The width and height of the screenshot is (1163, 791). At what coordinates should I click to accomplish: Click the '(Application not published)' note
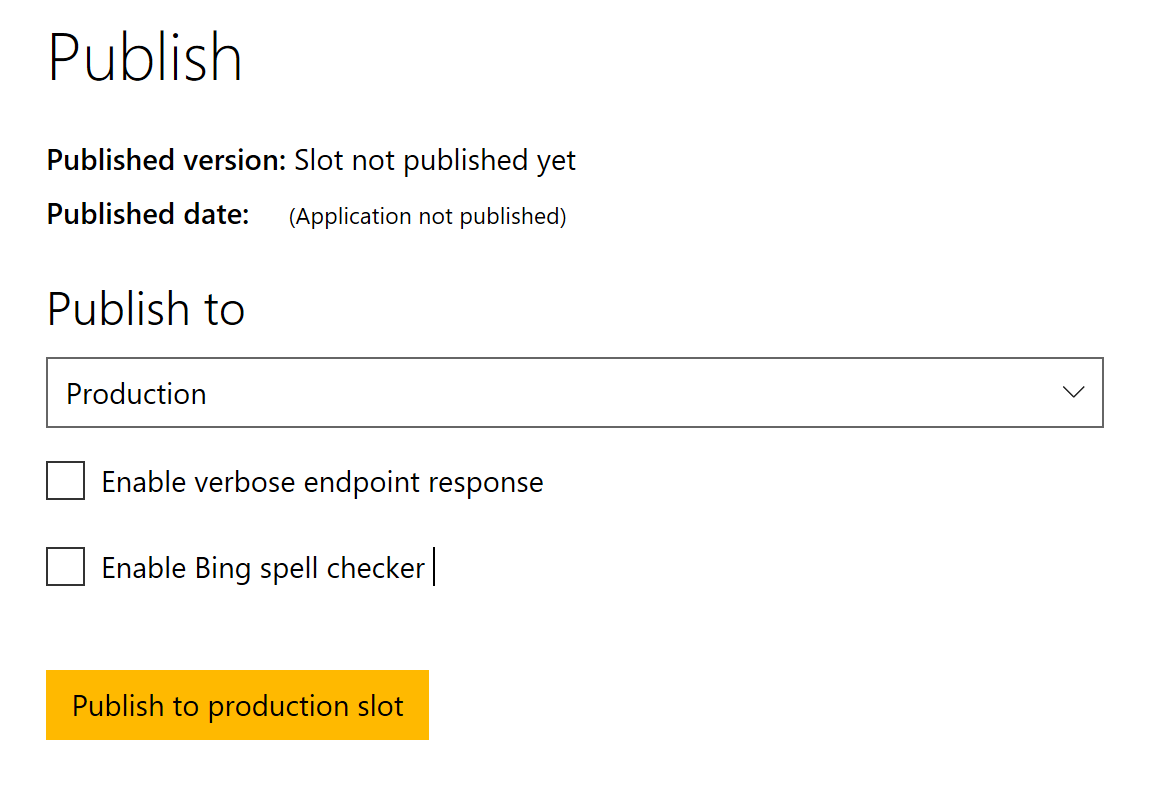pyautogui.click(x=427, y=216)
